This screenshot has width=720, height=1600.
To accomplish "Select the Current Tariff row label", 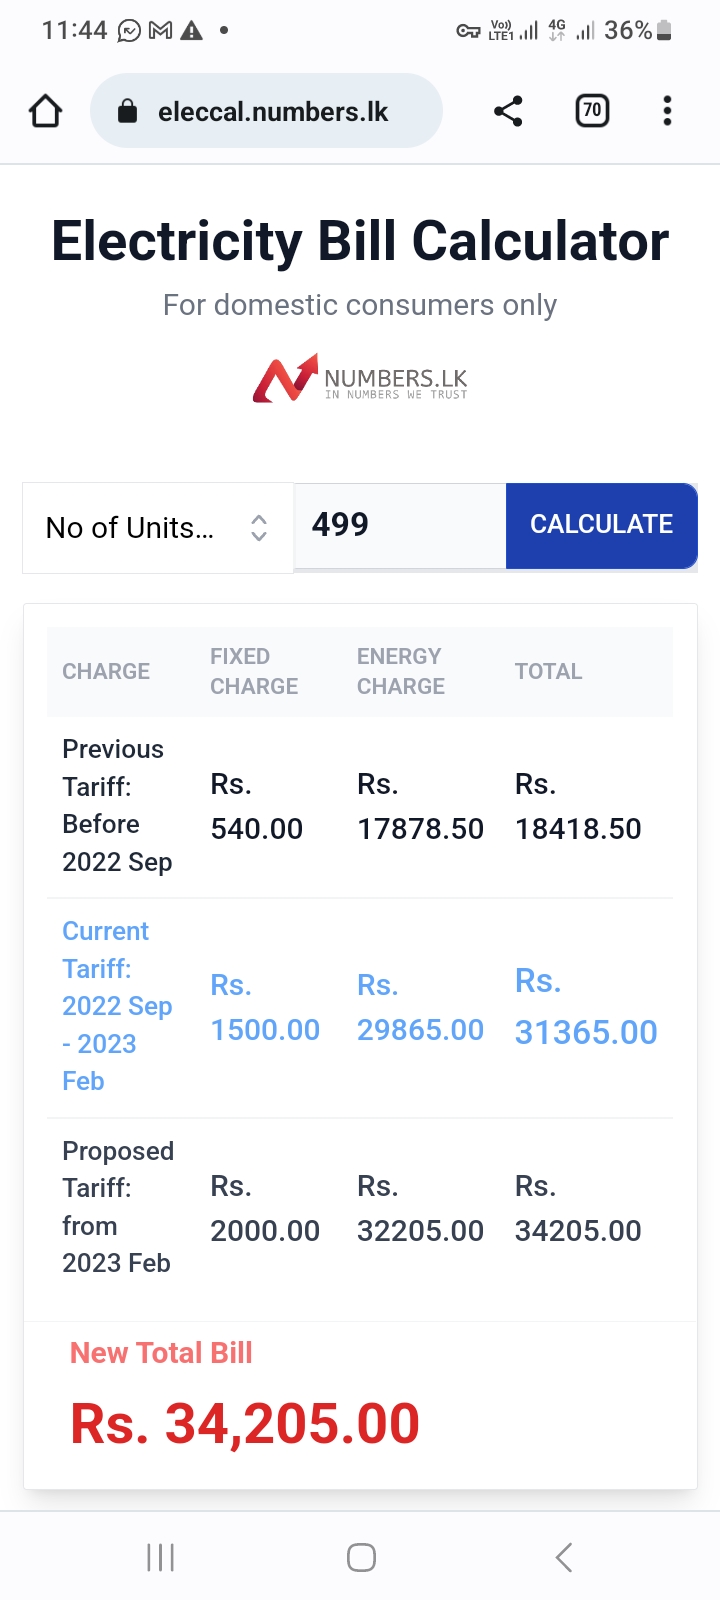I will (117, 1006).
